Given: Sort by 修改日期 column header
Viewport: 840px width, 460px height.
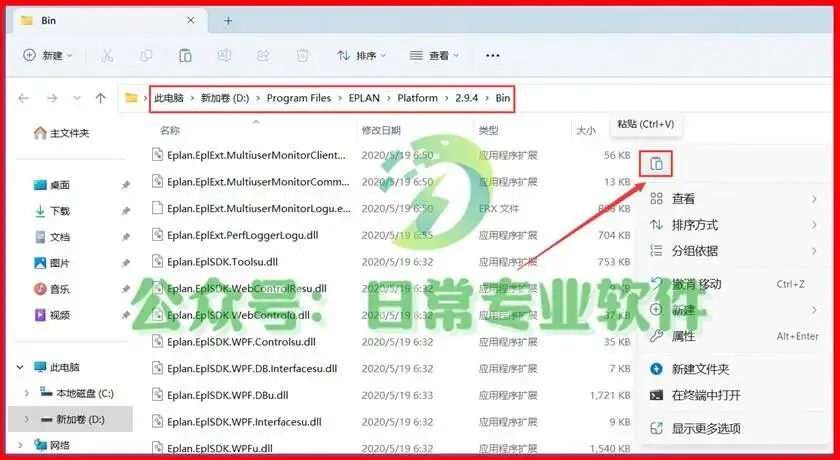Looking at the screenshot, I should tap(381, 130).
